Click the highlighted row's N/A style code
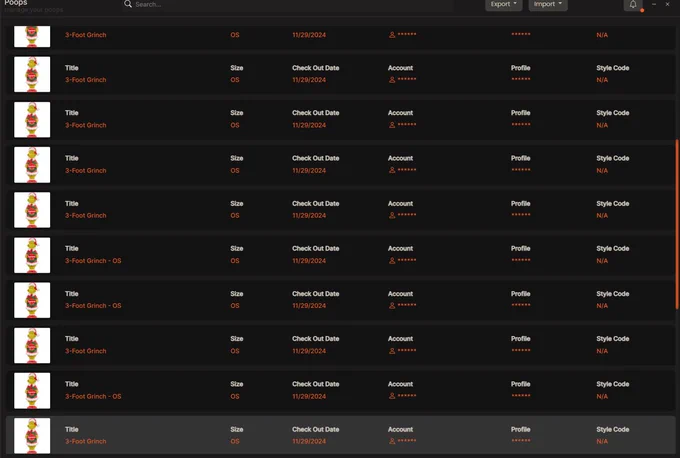This screenshot has height=458, width=680. tap(602, 441)
